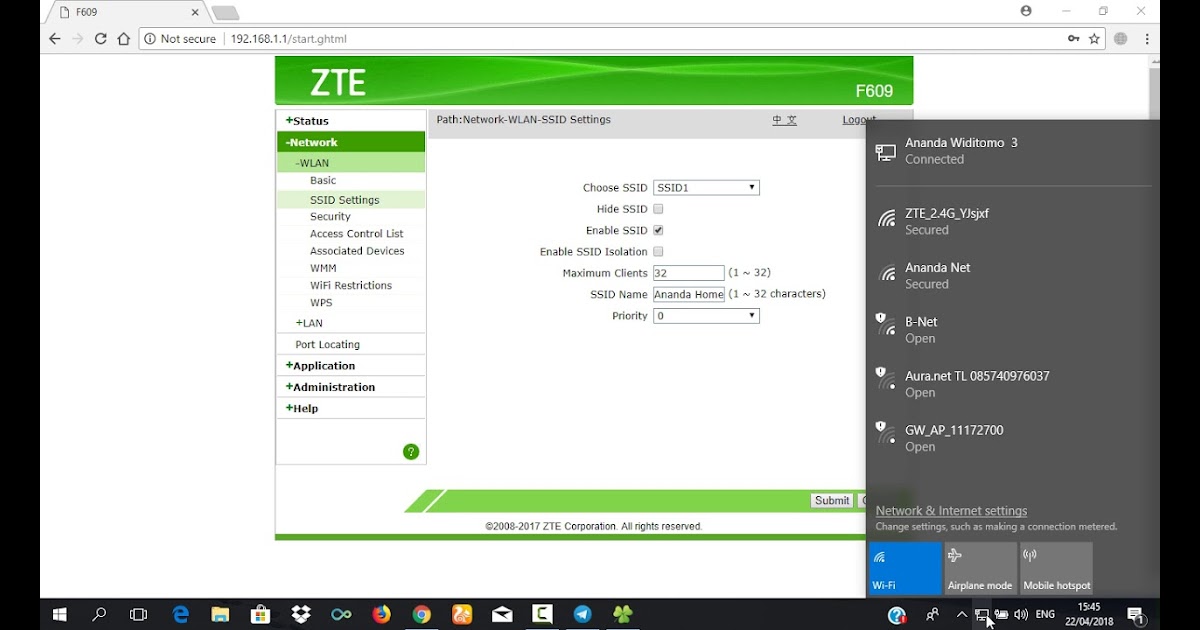
Task: Open WiFi Restrictions page
Action: click(351, 286)
